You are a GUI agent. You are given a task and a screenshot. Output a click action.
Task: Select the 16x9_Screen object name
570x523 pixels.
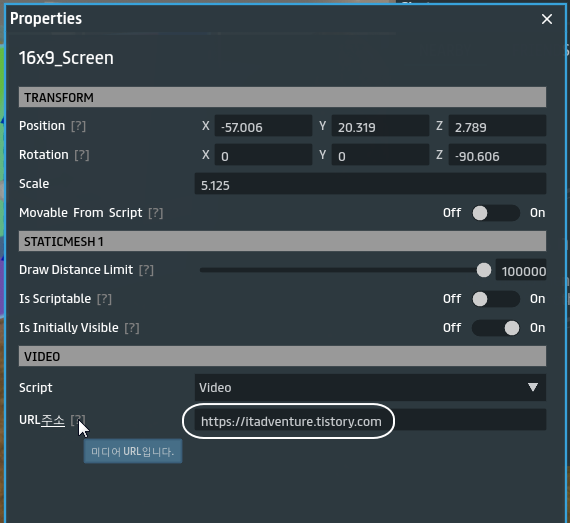point(66,58)
